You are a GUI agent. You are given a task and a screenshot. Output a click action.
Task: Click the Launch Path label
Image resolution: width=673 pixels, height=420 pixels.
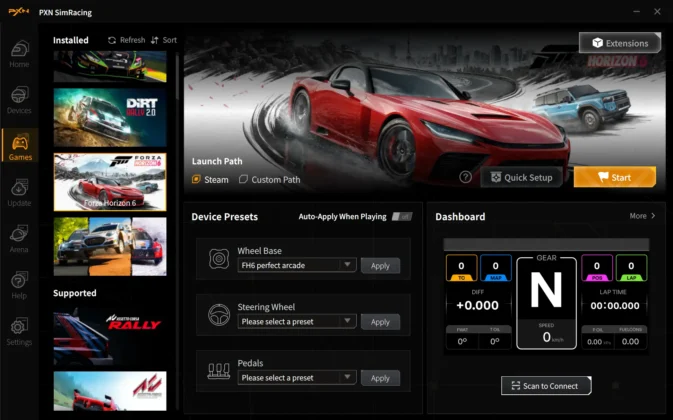(217, 161)
